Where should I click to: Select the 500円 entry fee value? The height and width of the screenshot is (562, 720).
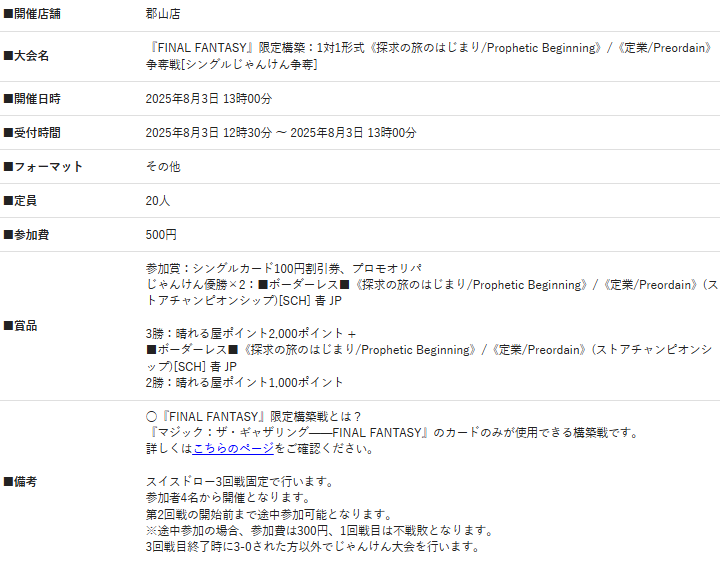[161, 235]
